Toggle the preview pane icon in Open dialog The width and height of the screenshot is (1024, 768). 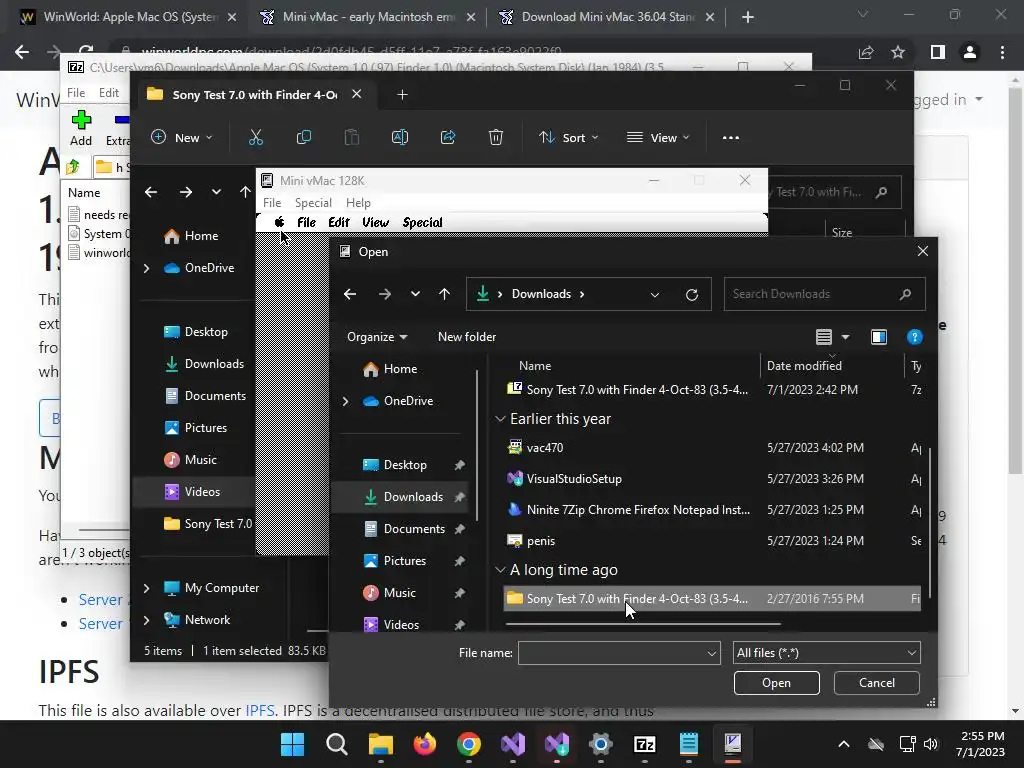click(879, 337)
